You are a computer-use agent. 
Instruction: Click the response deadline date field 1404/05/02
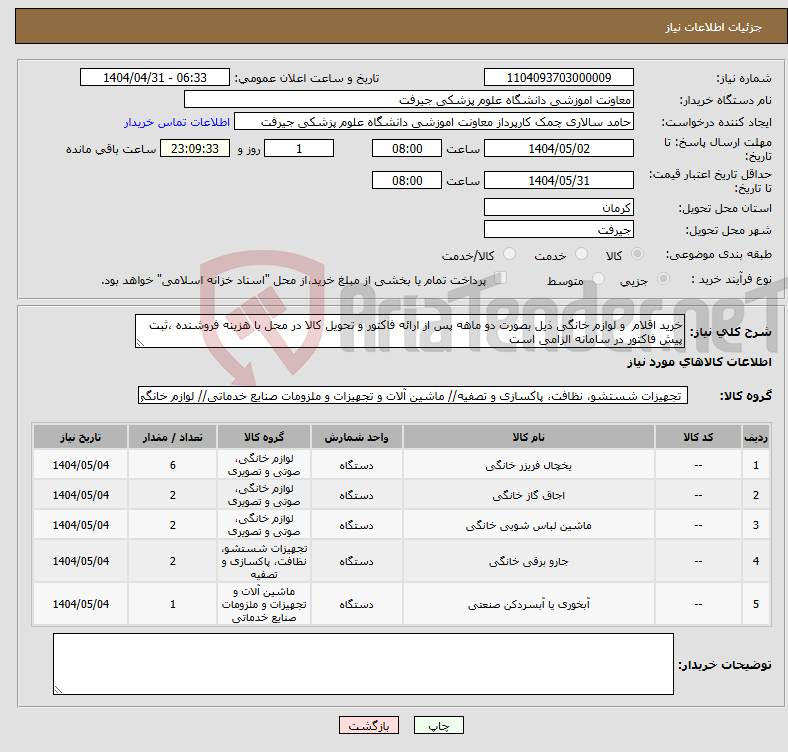coord(558,149)
